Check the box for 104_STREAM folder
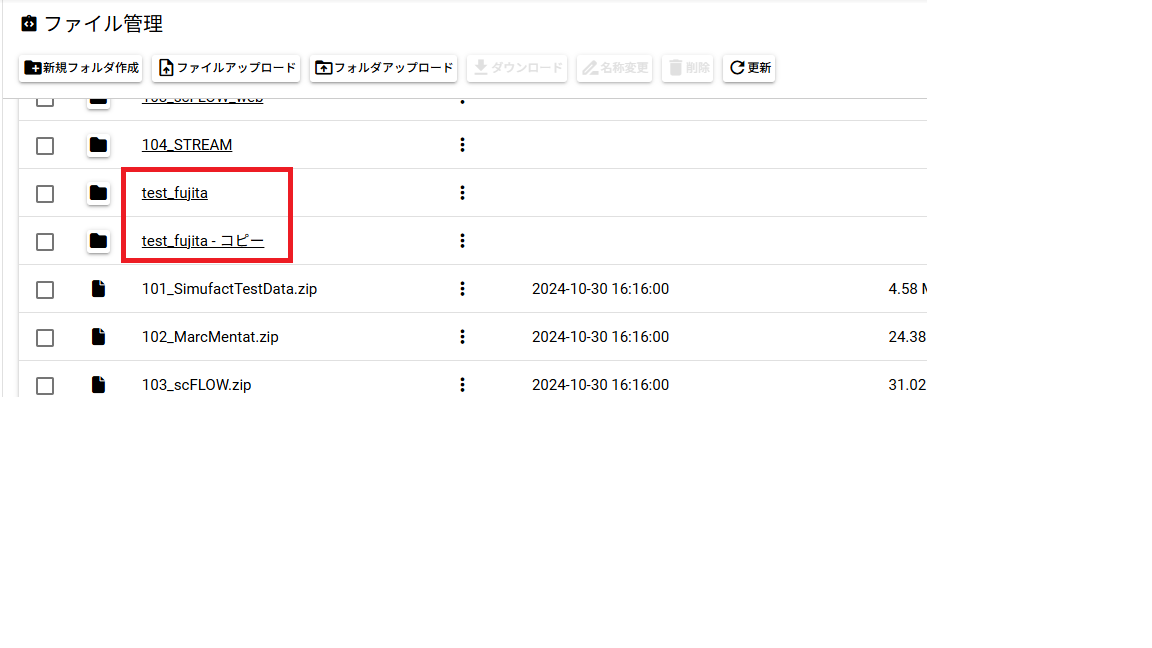The image size is (1152, 648). click(45, 146)
